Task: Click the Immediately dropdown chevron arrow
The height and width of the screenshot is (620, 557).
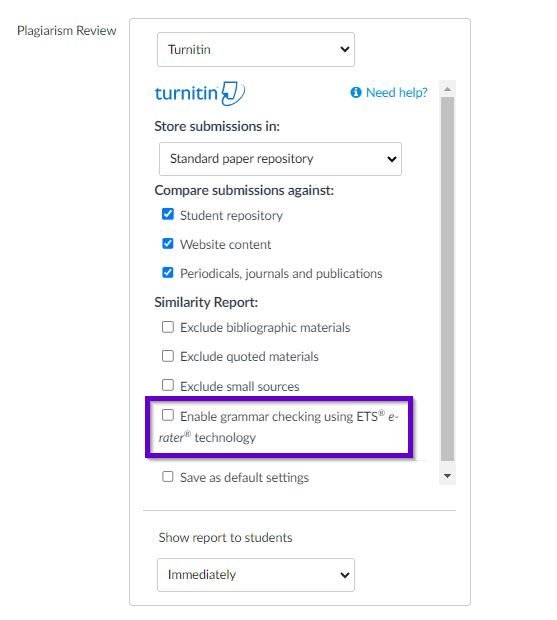Action: 345,575
